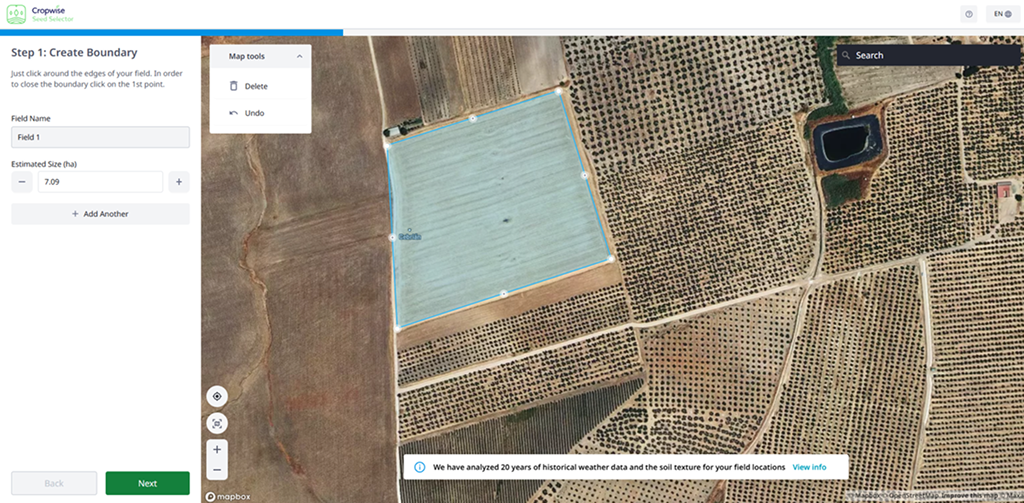Click the Cropwise Seed Selector logo
Image resolution: width=1024 pixels, height=503 pixels.
pos(40,14)
